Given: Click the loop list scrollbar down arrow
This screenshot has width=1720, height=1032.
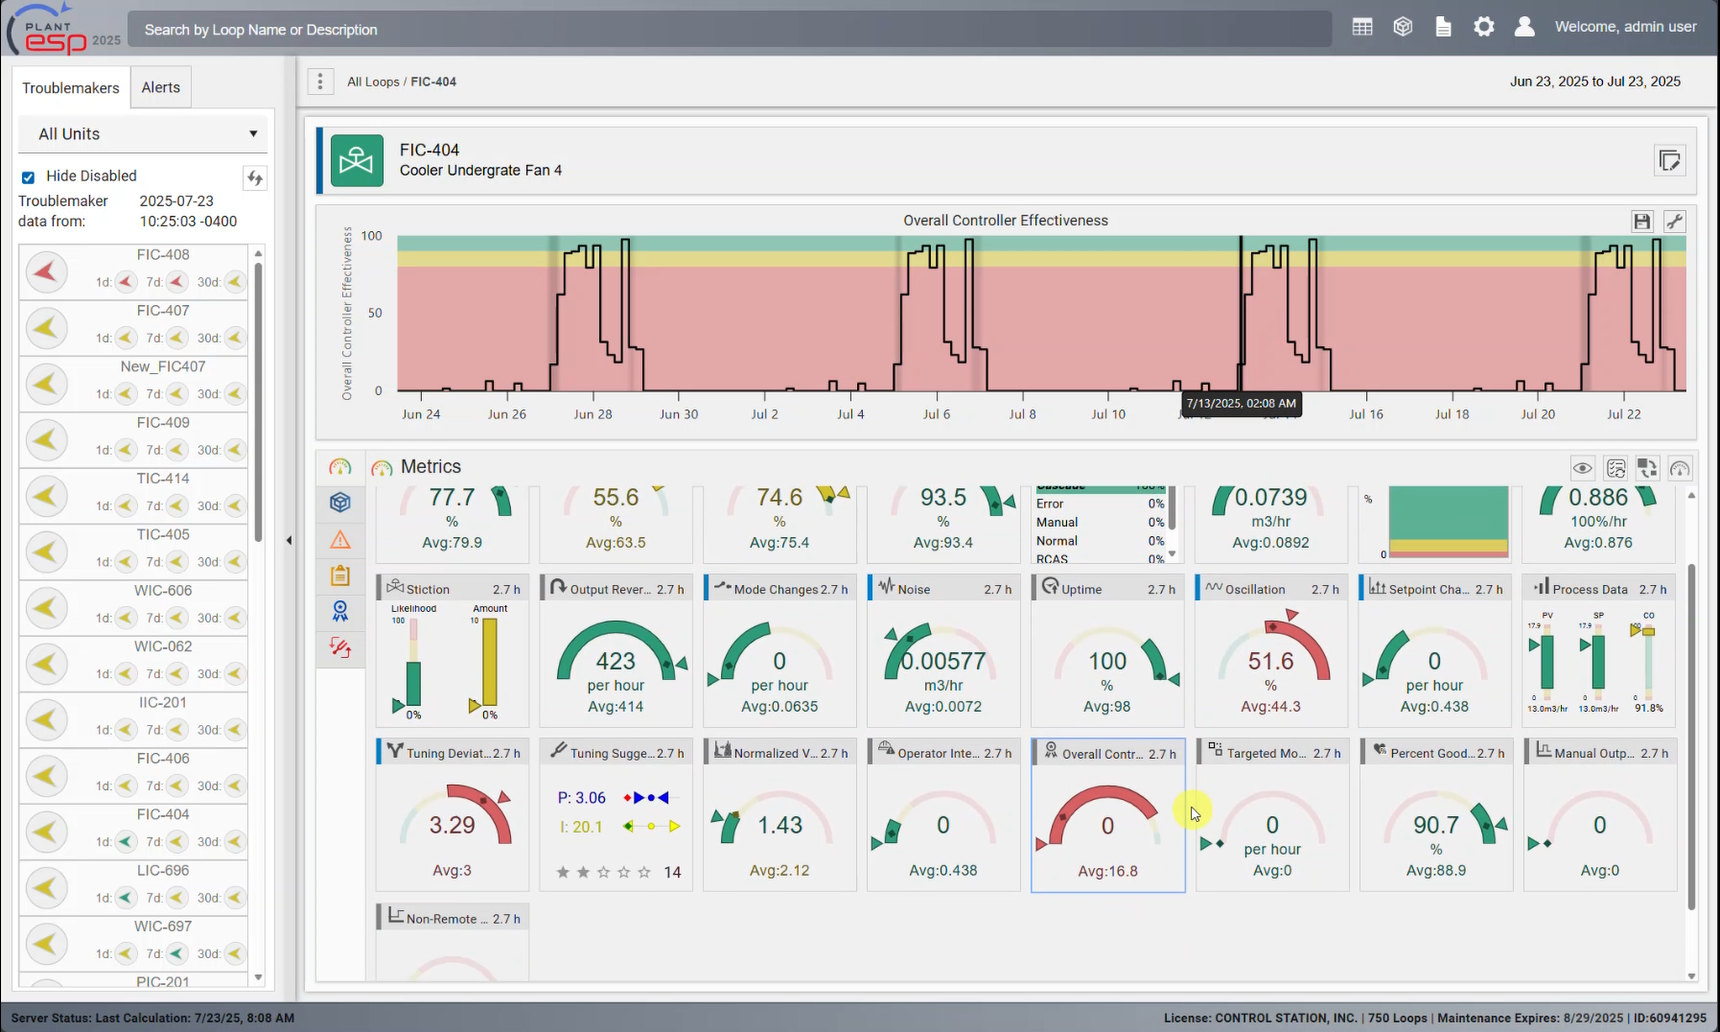Looking at the screenshot, I should (x=259, y=978).
